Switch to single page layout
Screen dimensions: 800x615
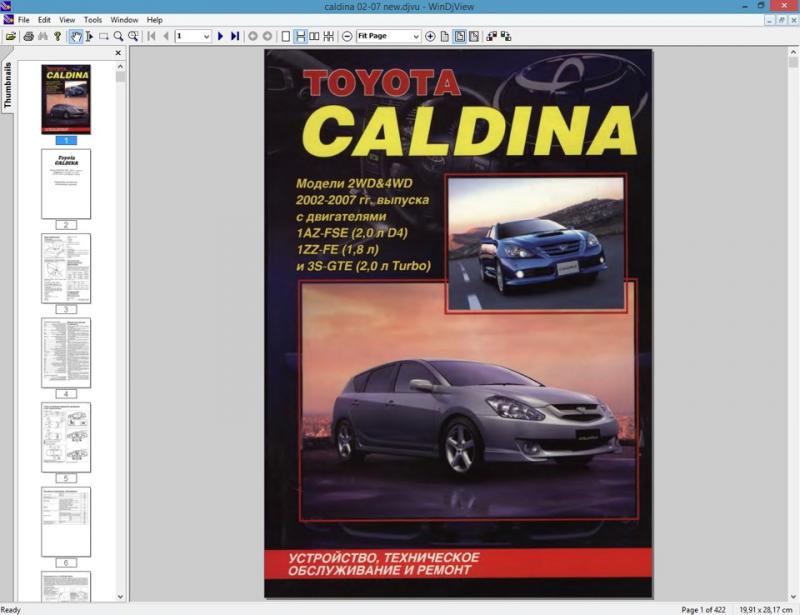(x=286, y=36)
